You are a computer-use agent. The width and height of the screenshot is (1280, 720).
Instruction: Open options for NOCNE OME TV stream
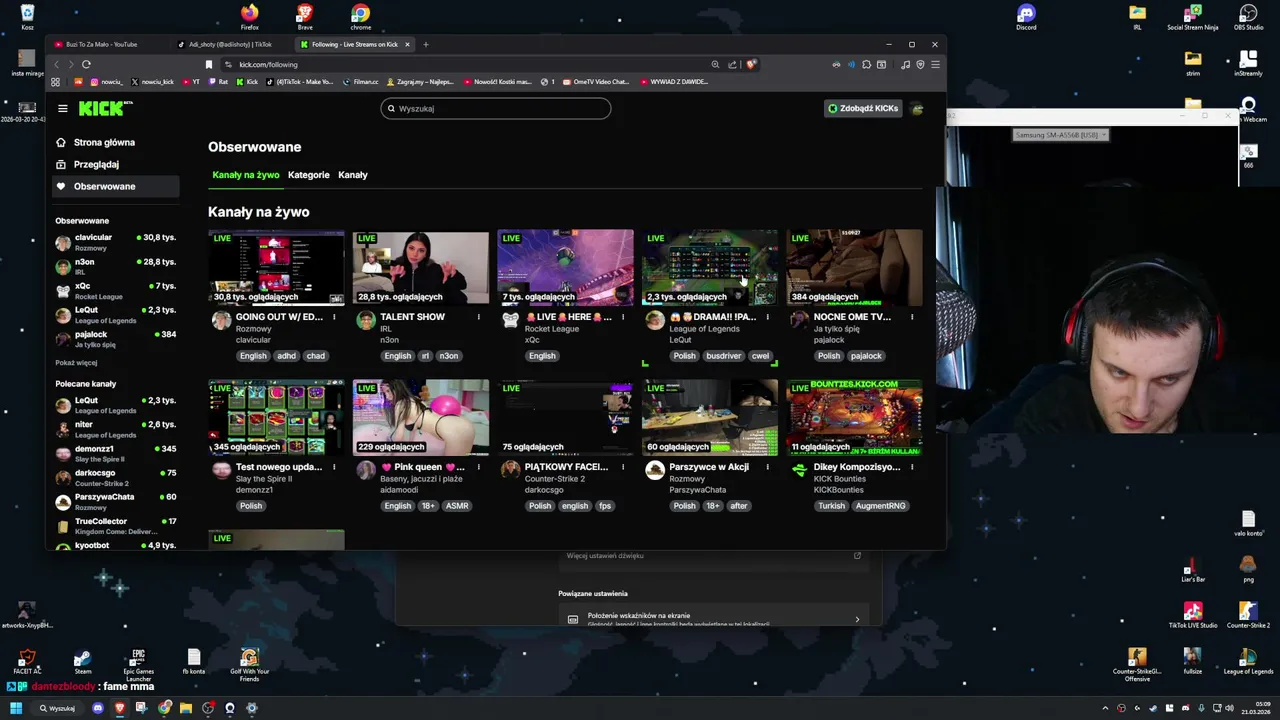(x=912, y=317)
